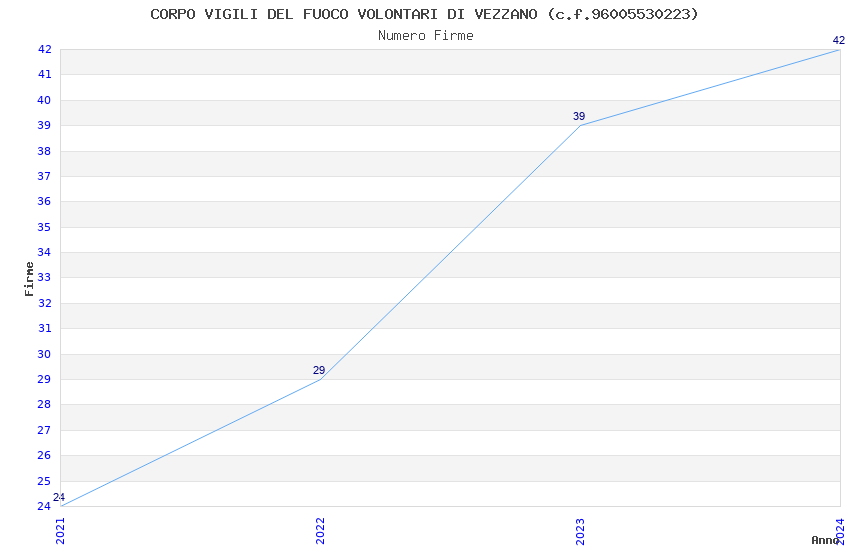Click the y-axis tick label 29
Viewport: 850px width, 550px height.
(44, 379)
